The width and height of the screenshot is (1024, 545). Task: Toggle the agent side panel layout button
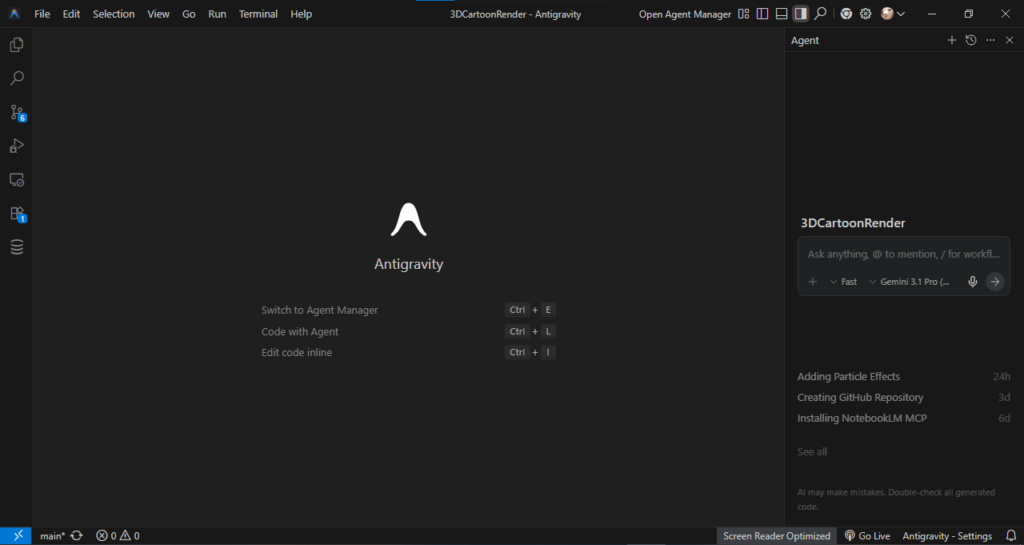tap(800, 14)
